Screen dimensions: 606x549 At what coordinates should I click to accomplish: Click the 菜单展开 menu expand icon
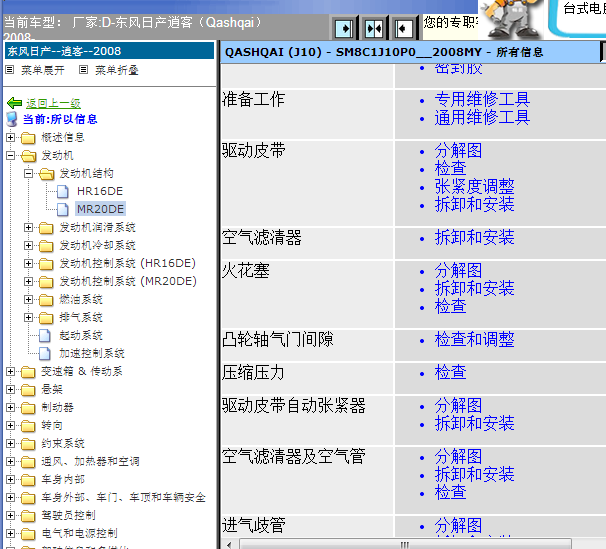click(x=10, y=70)
